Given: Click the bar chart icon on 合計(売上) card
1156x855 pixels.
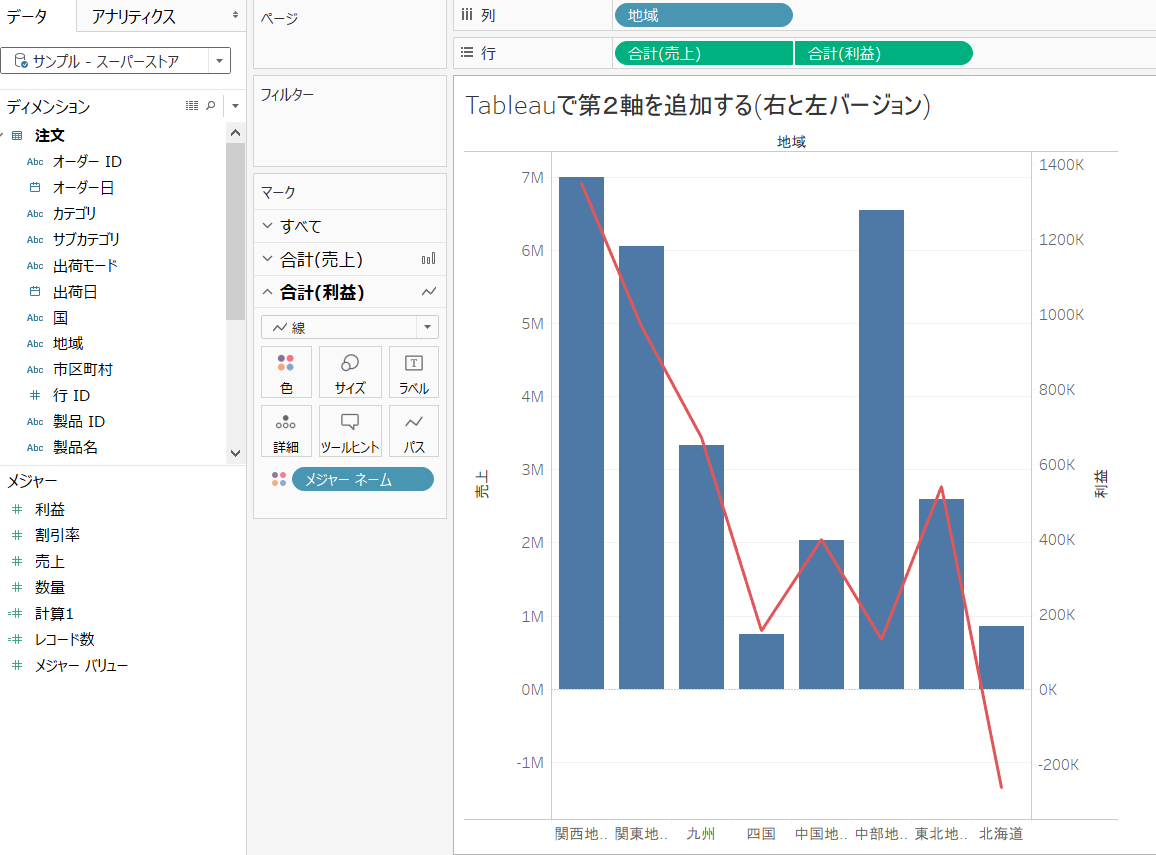Looking at the screenshot, I should pos(429,258).
